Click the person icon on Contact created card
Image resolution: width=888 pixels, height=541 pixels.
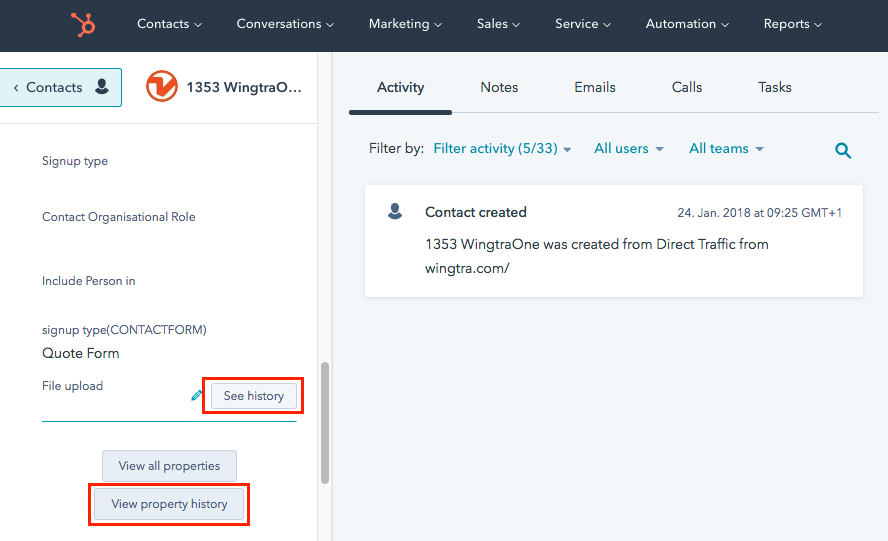click(395, 212)
